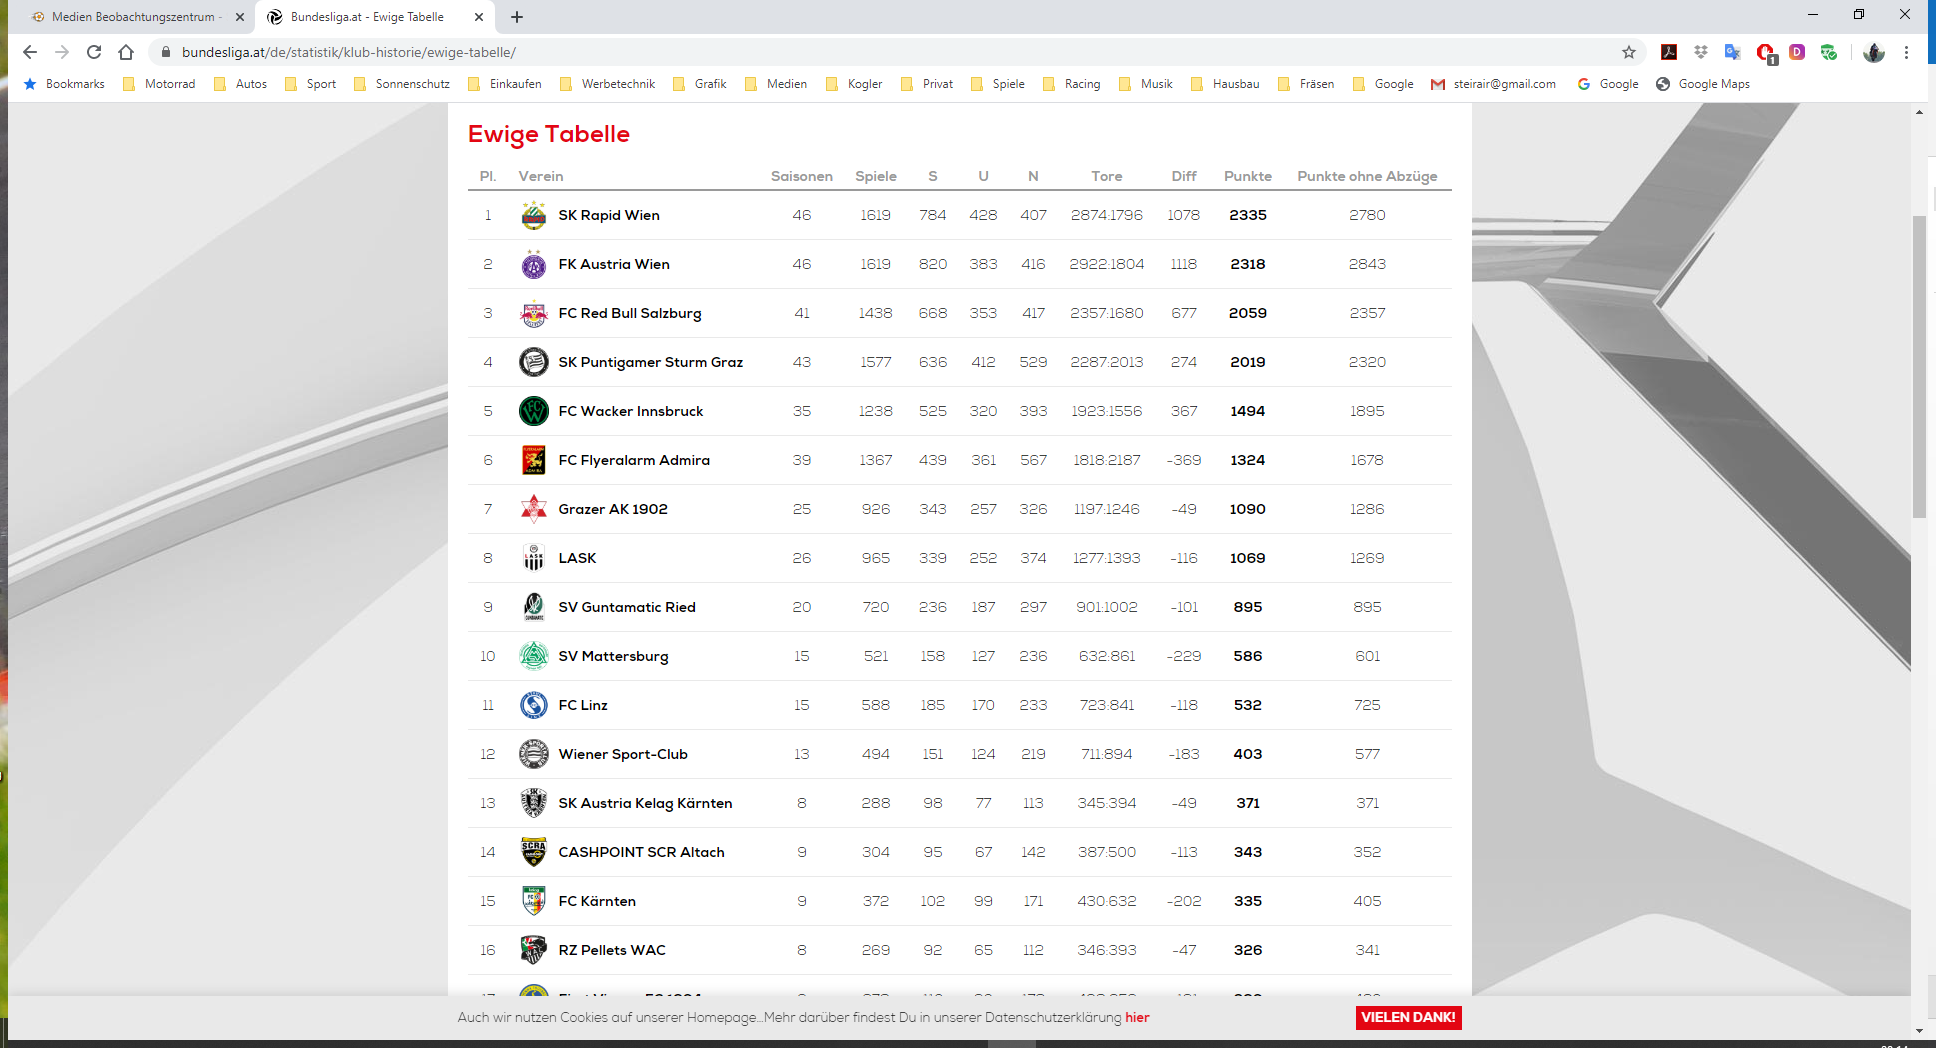
Task: Open the Sonnenschutz bookmarks folder
Action: coord(401,84)
